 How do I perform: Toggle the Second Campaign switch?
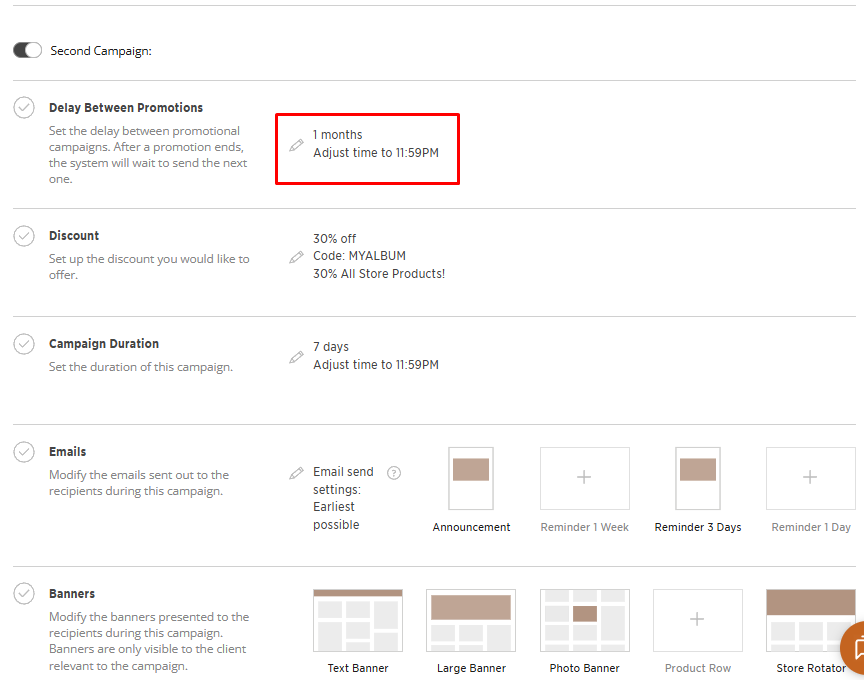pos(27,50)
